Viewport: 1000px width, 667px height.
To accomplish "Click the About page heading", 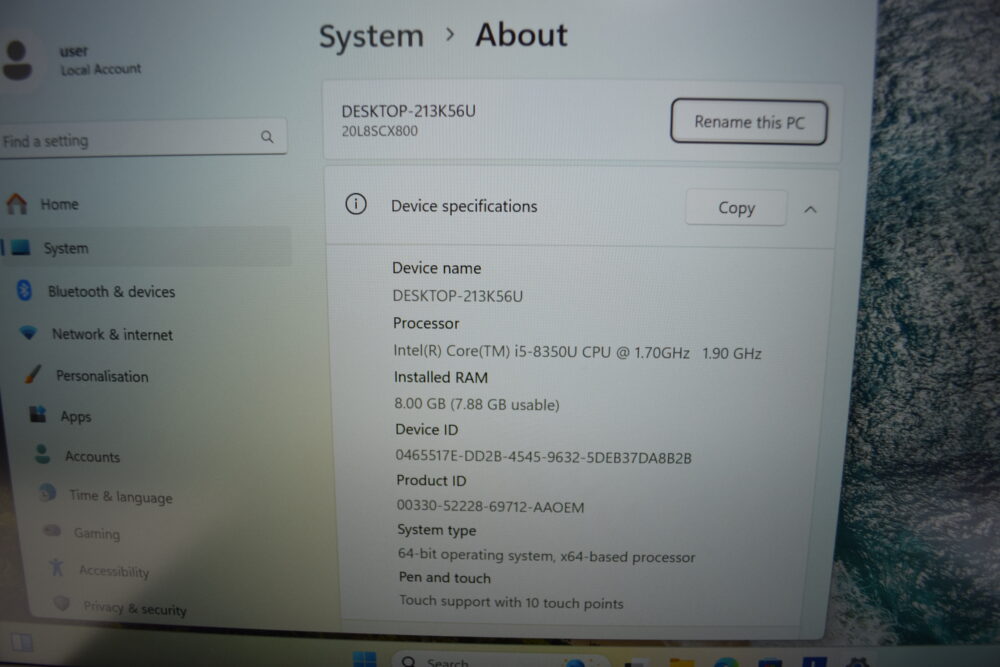I will [521, 34].
